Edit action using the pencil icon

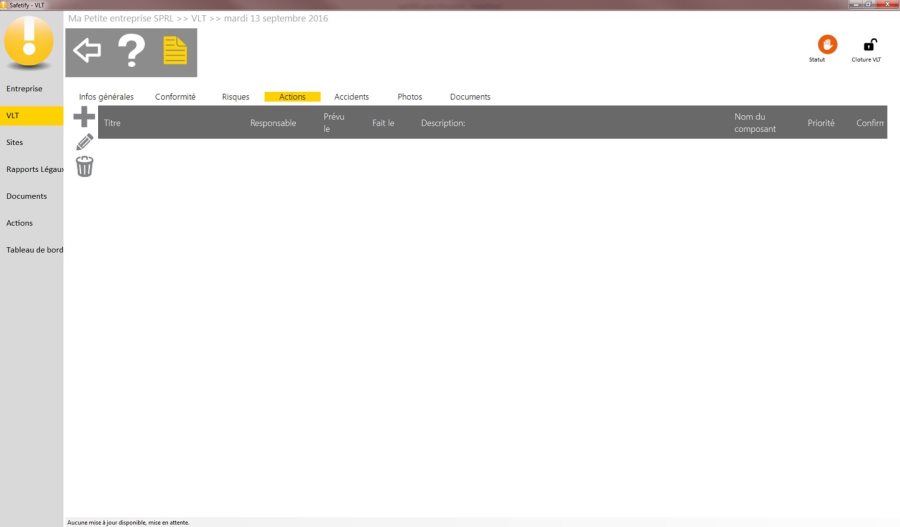click(84, 142)
